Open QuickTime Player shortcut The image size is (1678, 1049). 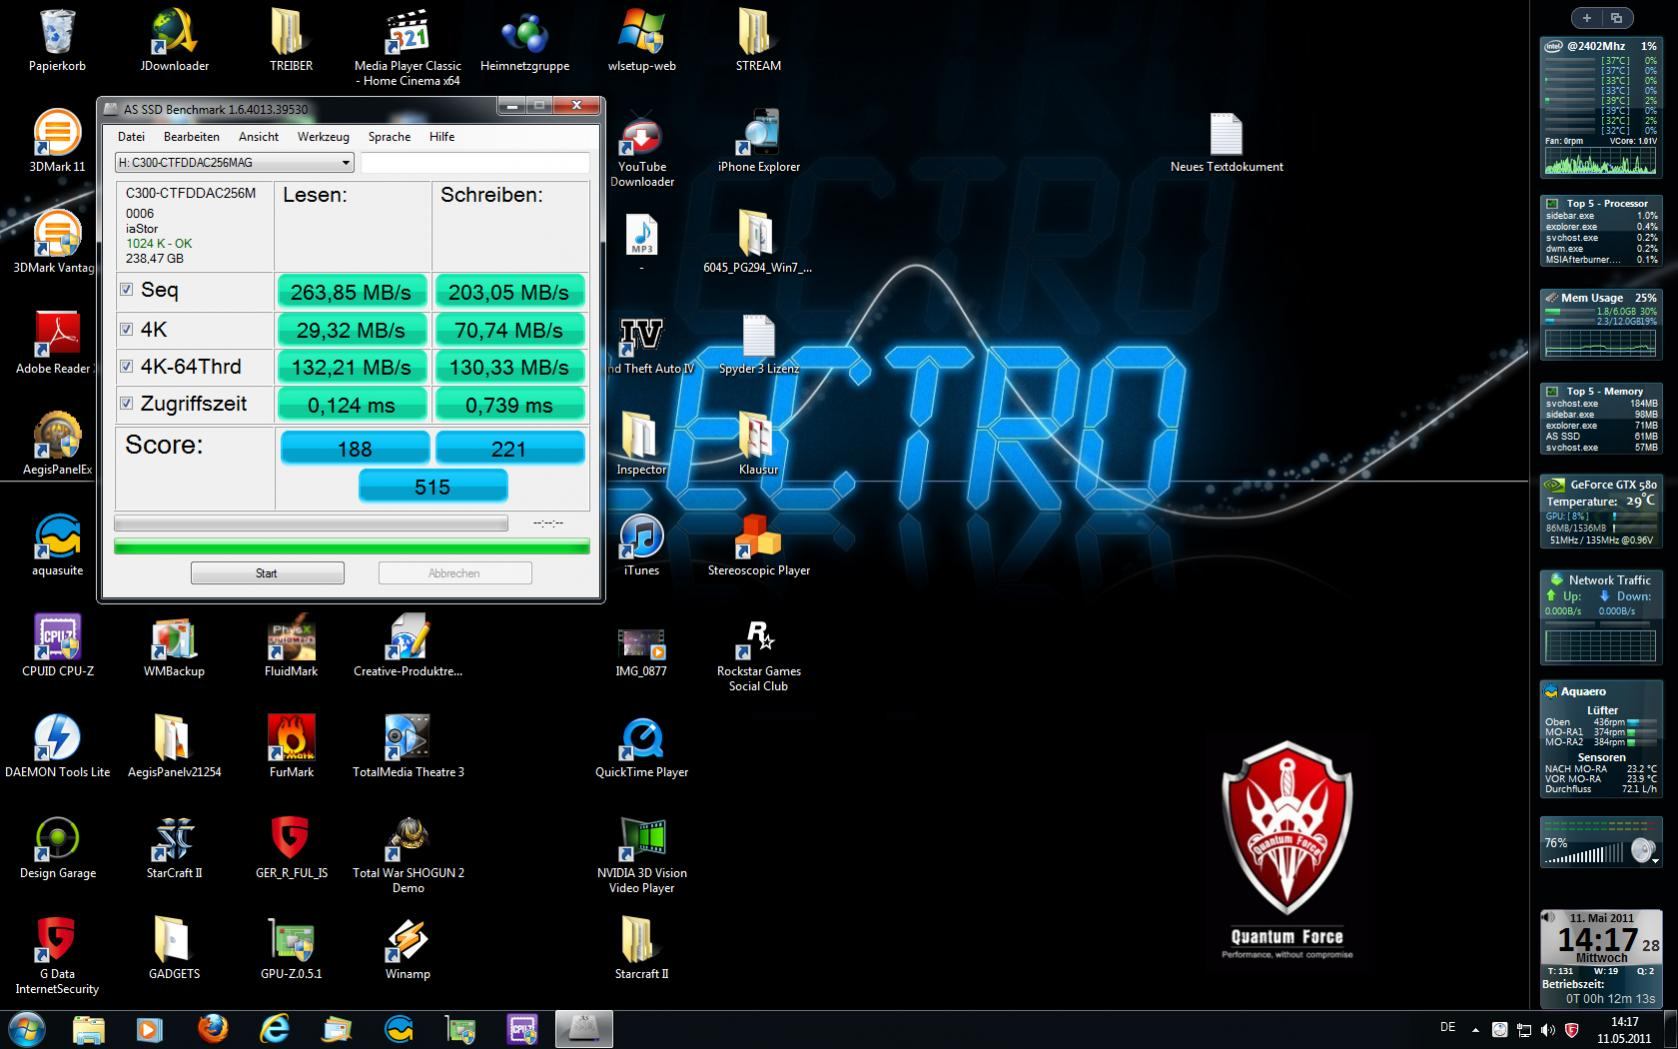pos(641,747)
